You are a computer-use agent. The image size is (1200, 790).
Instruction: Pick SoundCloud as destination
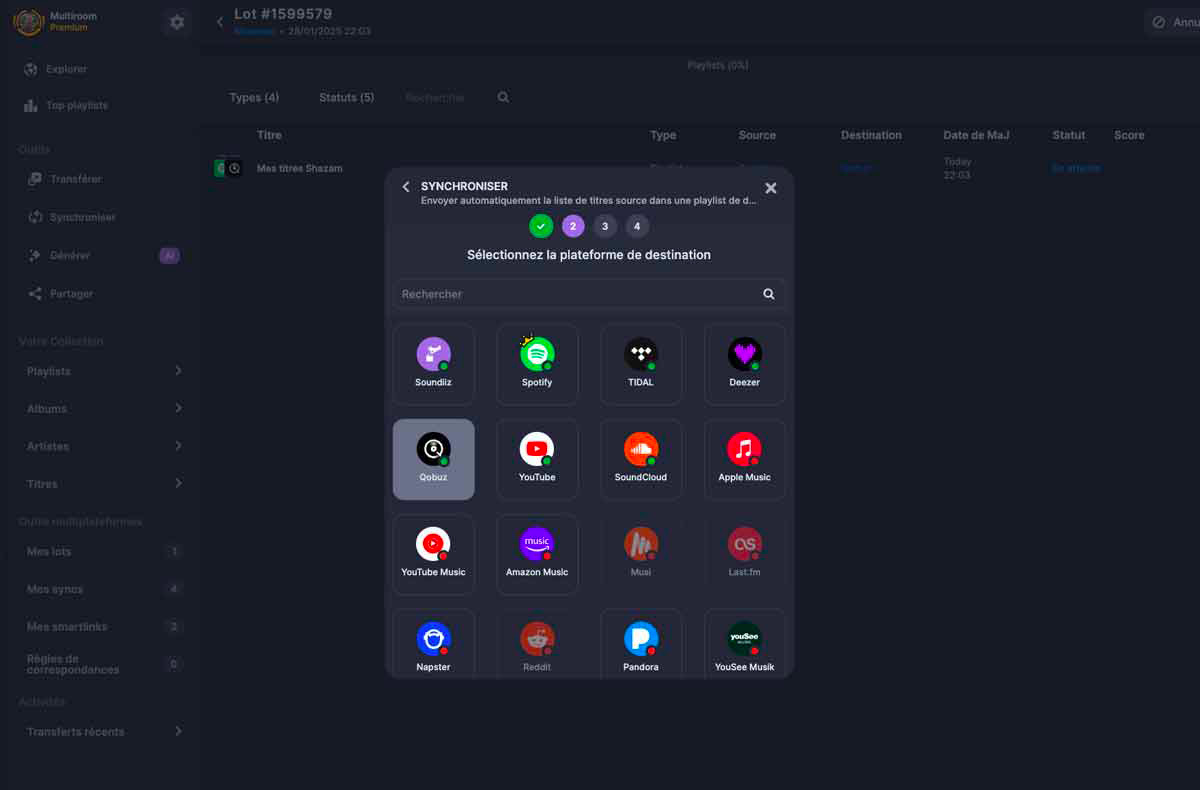point(641,459)
